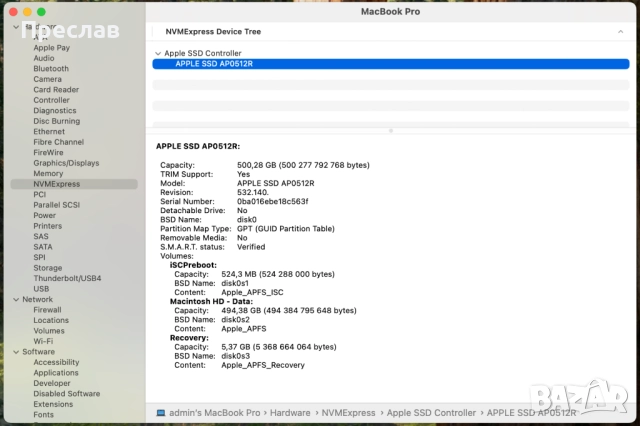Screen dimensions: 640x426
Task: Select Locations under Network
Action: [x=51, y=320]
